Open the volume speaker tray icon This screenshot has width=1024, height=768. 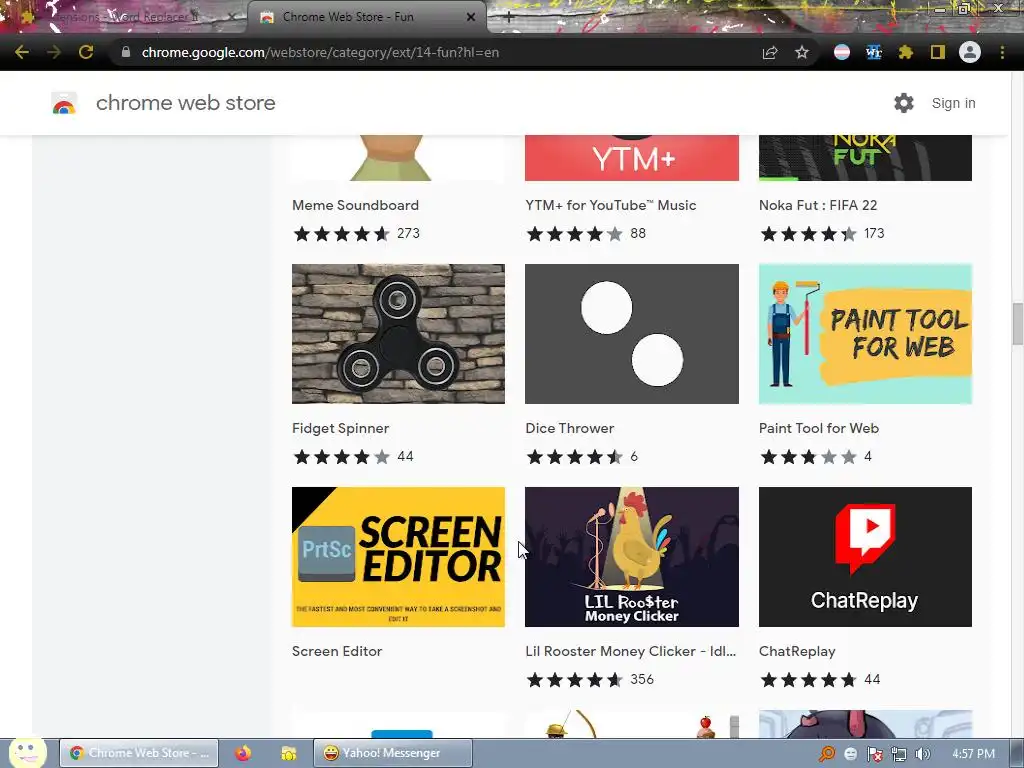(x=922, y=754)
